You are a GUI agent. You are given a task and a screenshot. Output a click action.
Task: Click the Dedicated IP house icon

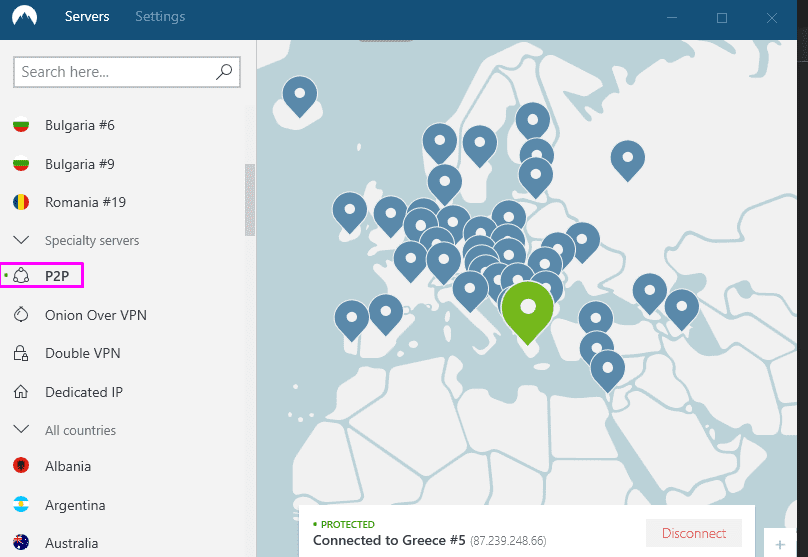coord(21,392)
